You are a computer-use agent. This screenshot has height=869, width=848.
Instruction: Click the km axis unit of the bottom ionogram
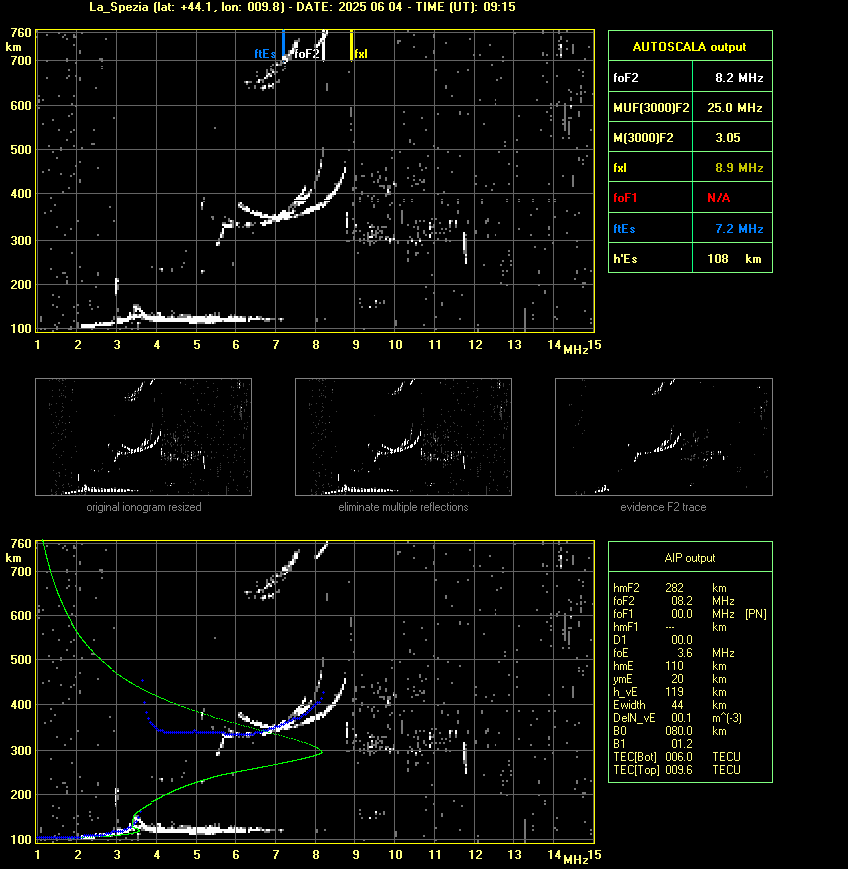[13, 558]
